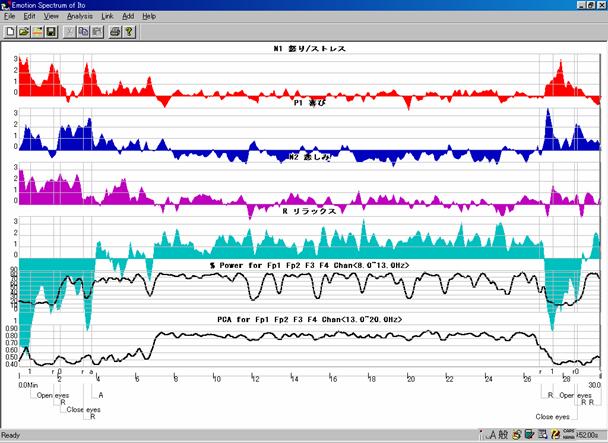Viewport: 608px width, 443px height.
Task: Click the 'A' event marker label near minute 4
Action: (x=101, y=395)
